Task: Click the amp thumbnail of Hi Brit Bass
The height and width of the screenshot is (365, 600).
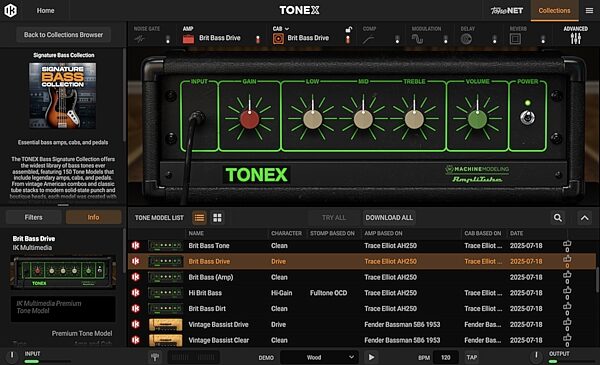Action: 165,293
